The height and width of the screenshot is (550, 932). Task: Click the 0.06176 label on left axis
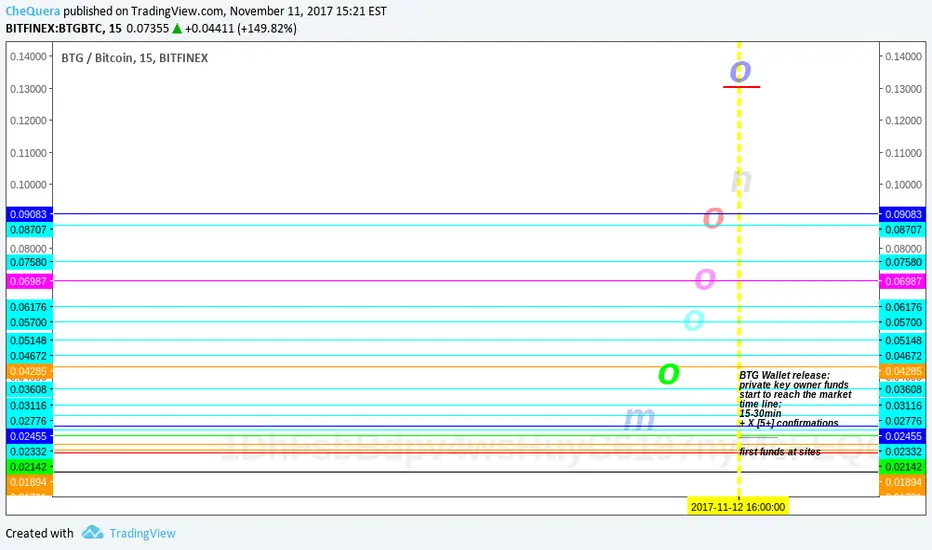(29, 307)
